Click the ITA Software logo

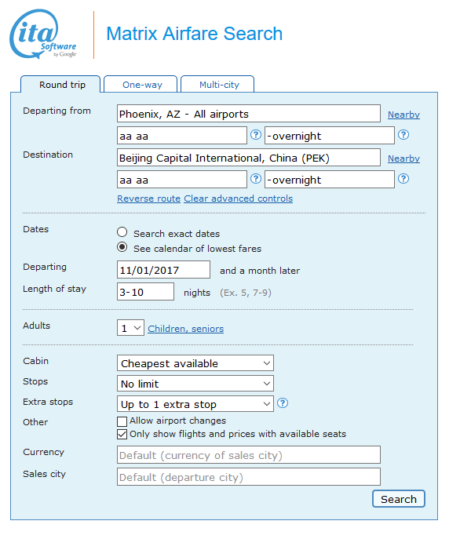[43, 34]
